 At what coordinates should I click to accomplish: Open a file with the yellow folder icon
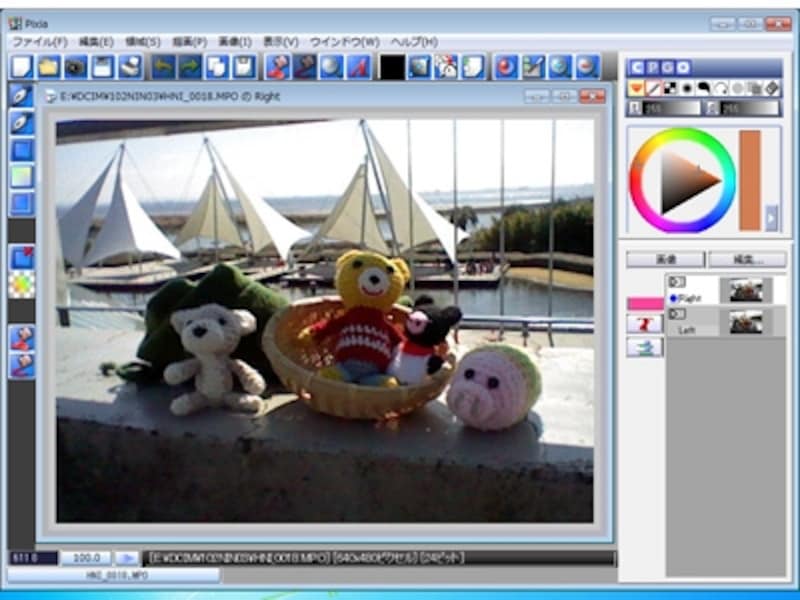49,67
